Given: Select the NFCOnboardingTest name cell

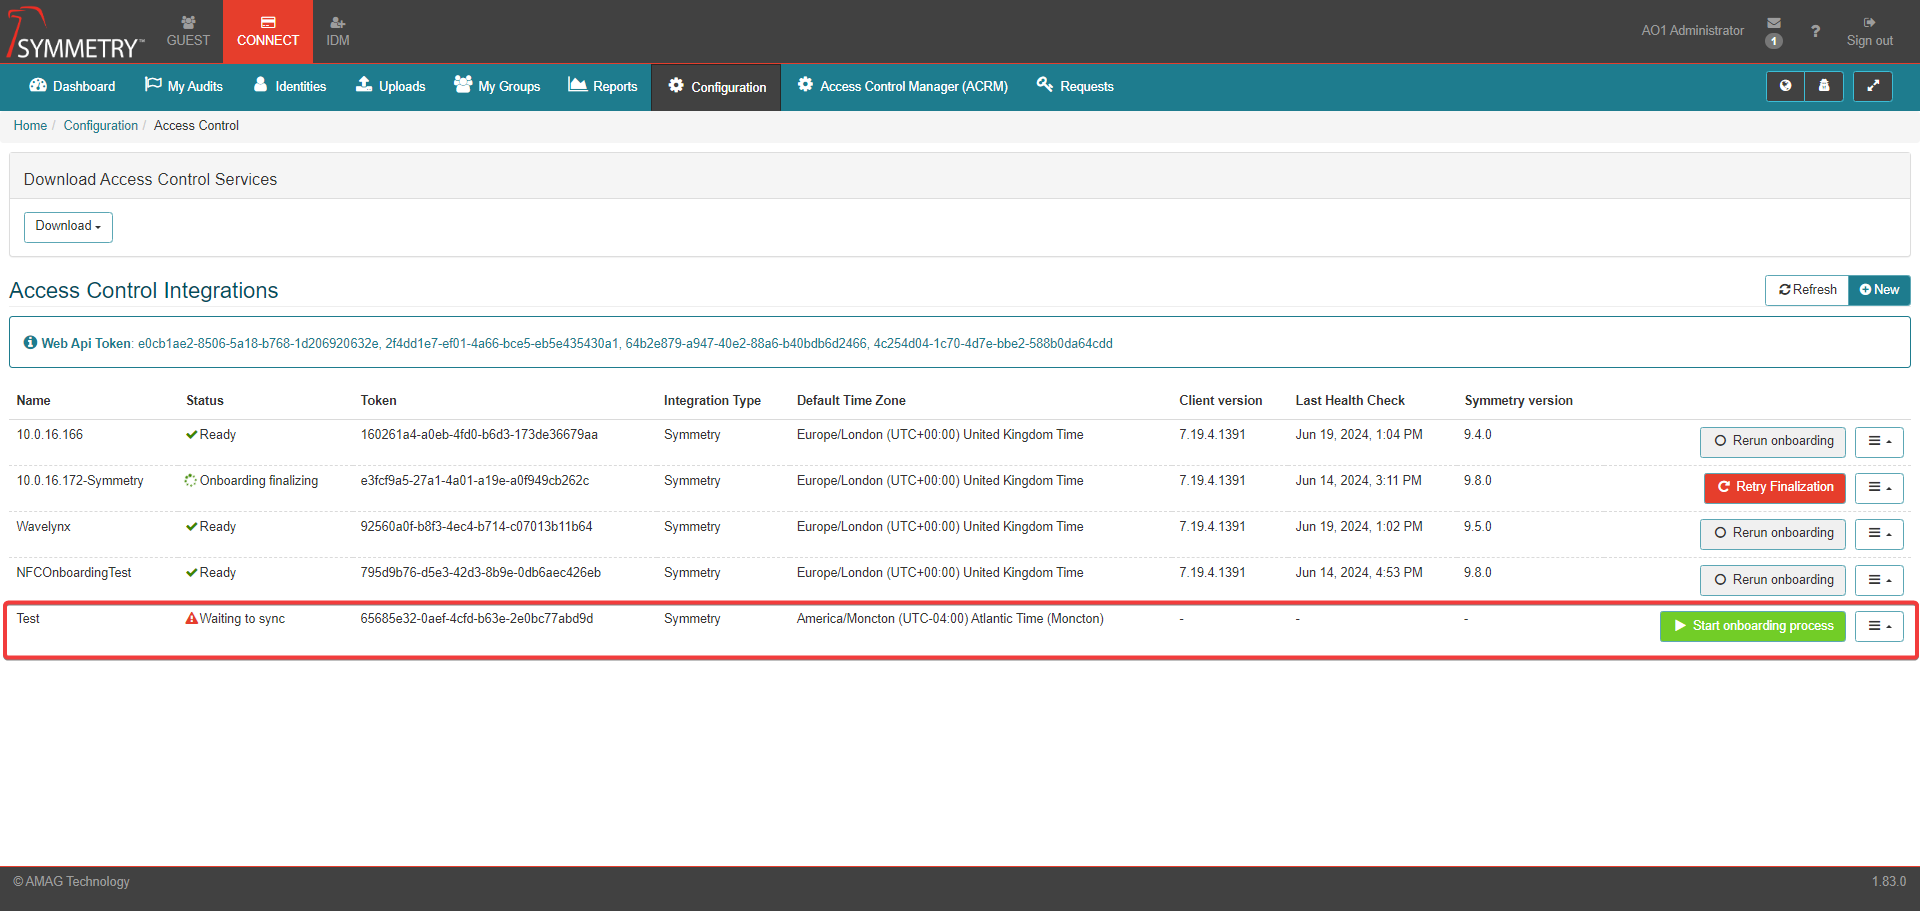Looking at the screenshot, I should click(74, 573).
